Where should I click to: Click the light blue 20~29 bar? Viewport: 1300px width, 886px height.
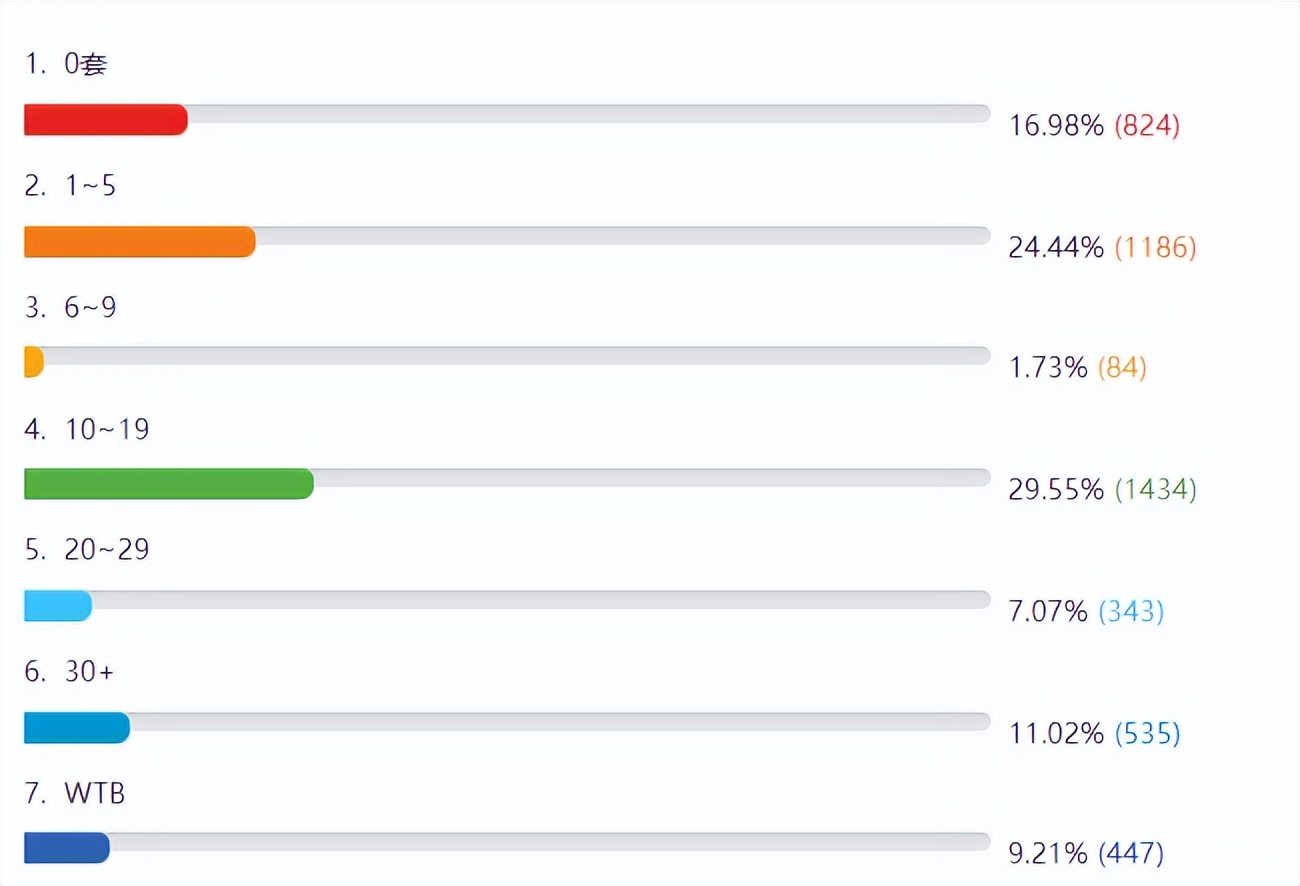[57, 606]
